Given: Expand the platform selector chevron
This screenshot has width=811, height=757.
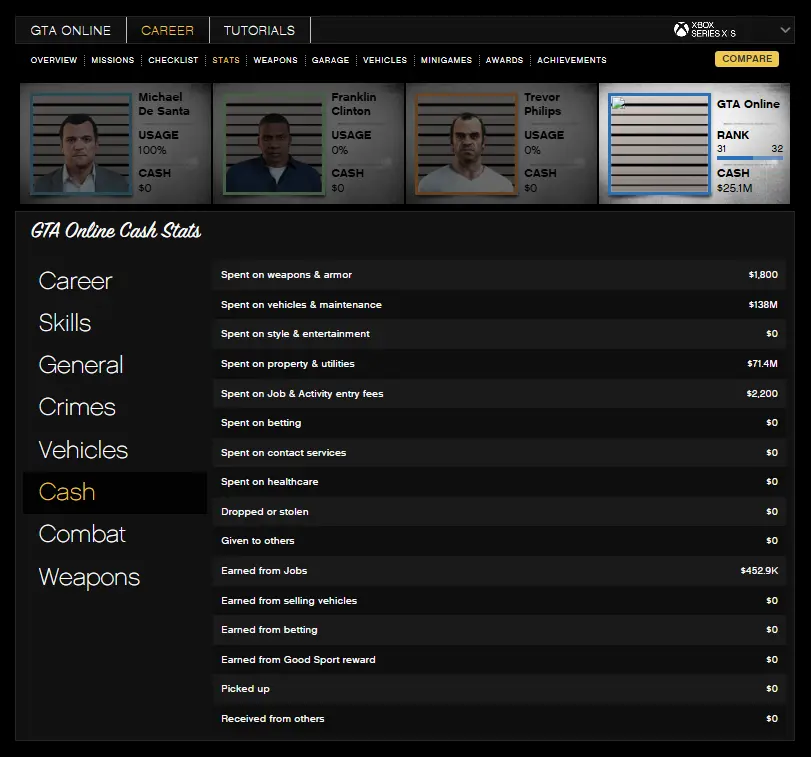Looking at the screenshot, I should tap(784, 30).
